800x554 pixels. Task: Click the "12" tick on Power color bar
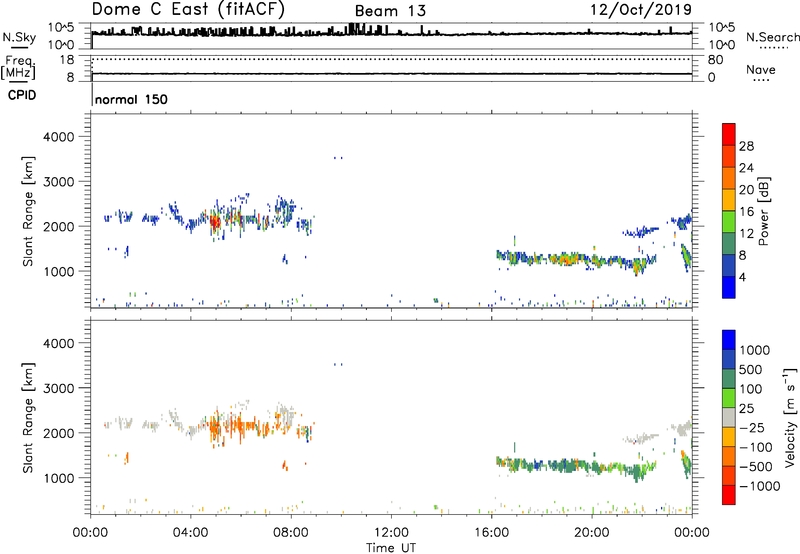coord(746,234)
